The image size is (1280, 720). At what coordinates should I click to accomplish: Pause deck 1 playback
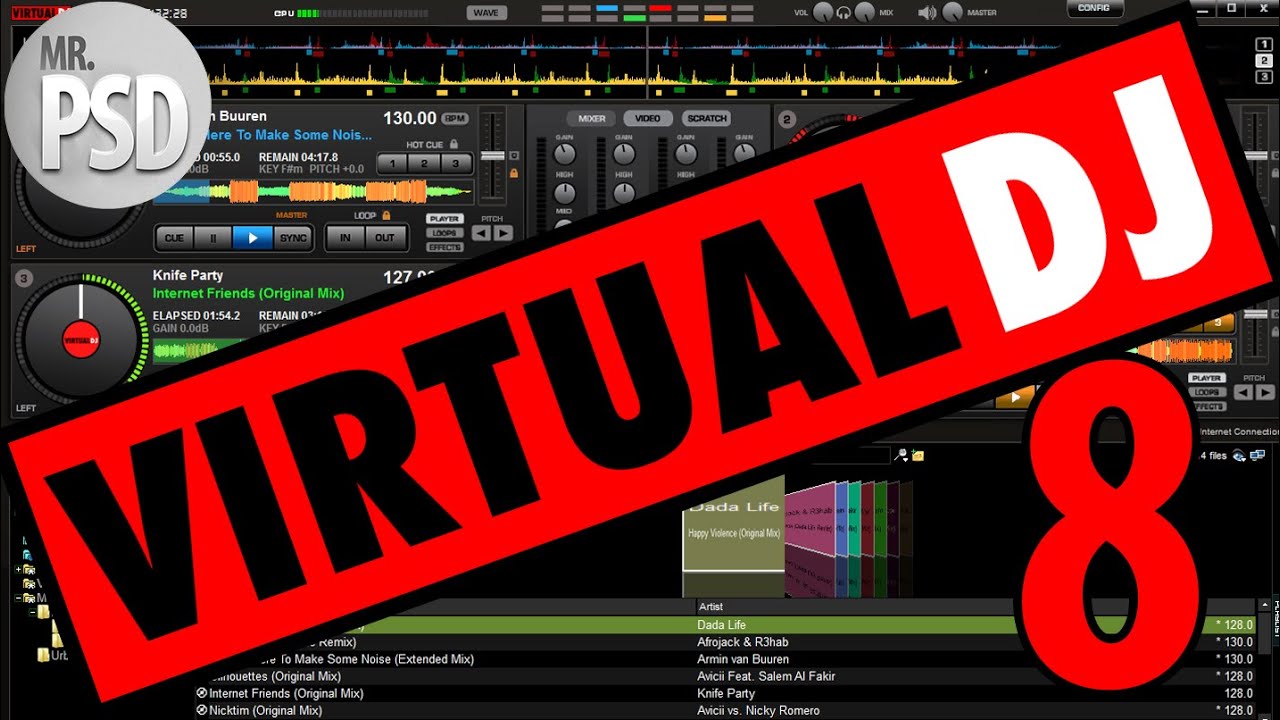tap(212, 238)
